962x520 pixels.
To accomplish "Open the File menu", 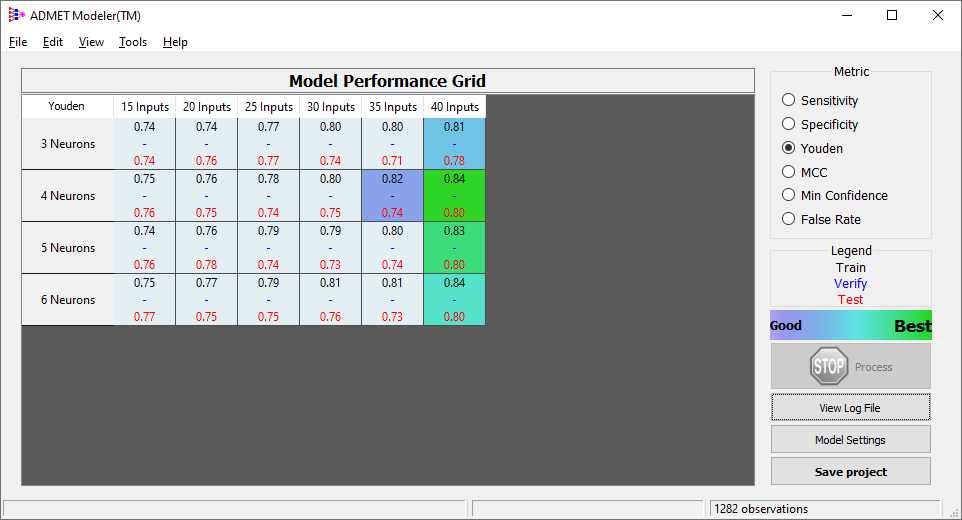I will [18, 42].
